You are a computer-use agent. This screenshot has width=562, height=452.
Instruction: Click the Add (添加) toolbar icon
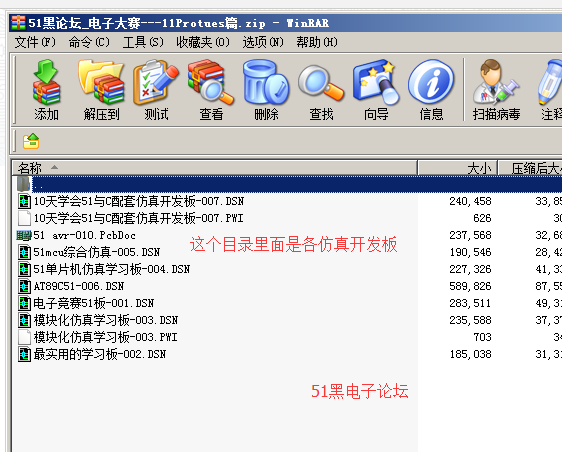click(46, 82)
